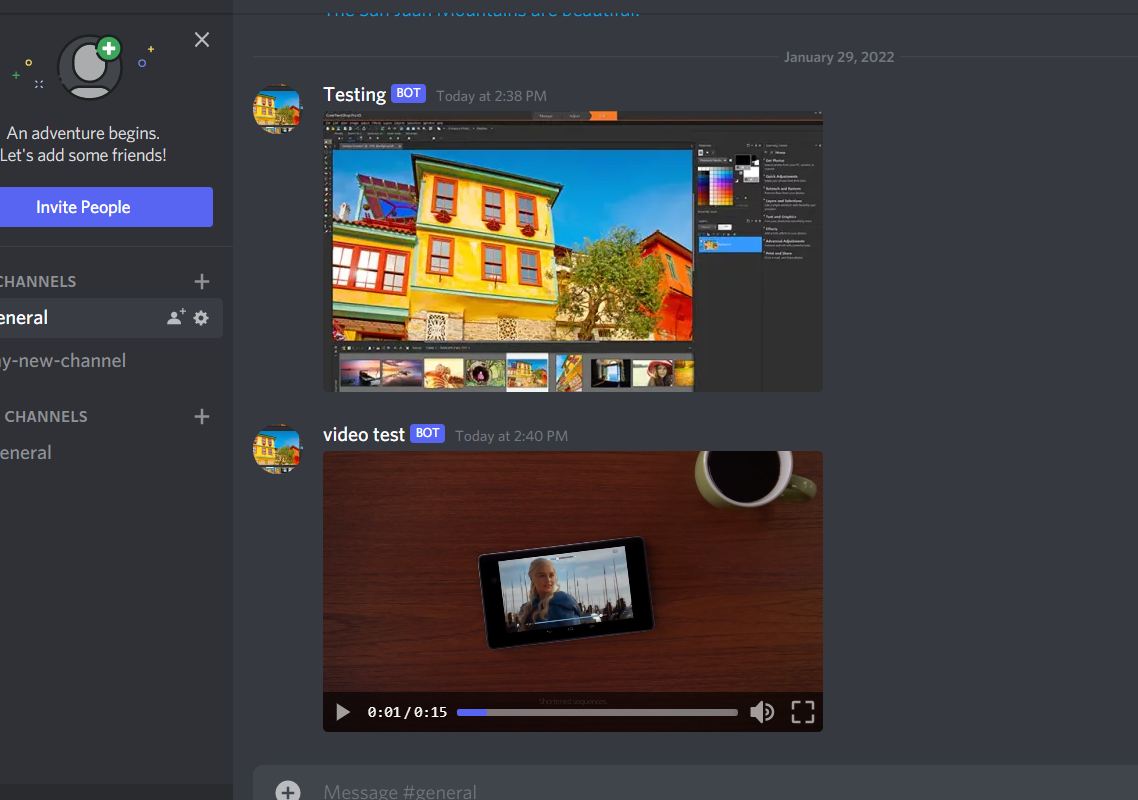Open the Testing bot's avatar
The width and height of the screenshot is (1138, 800).
point(277,110)
